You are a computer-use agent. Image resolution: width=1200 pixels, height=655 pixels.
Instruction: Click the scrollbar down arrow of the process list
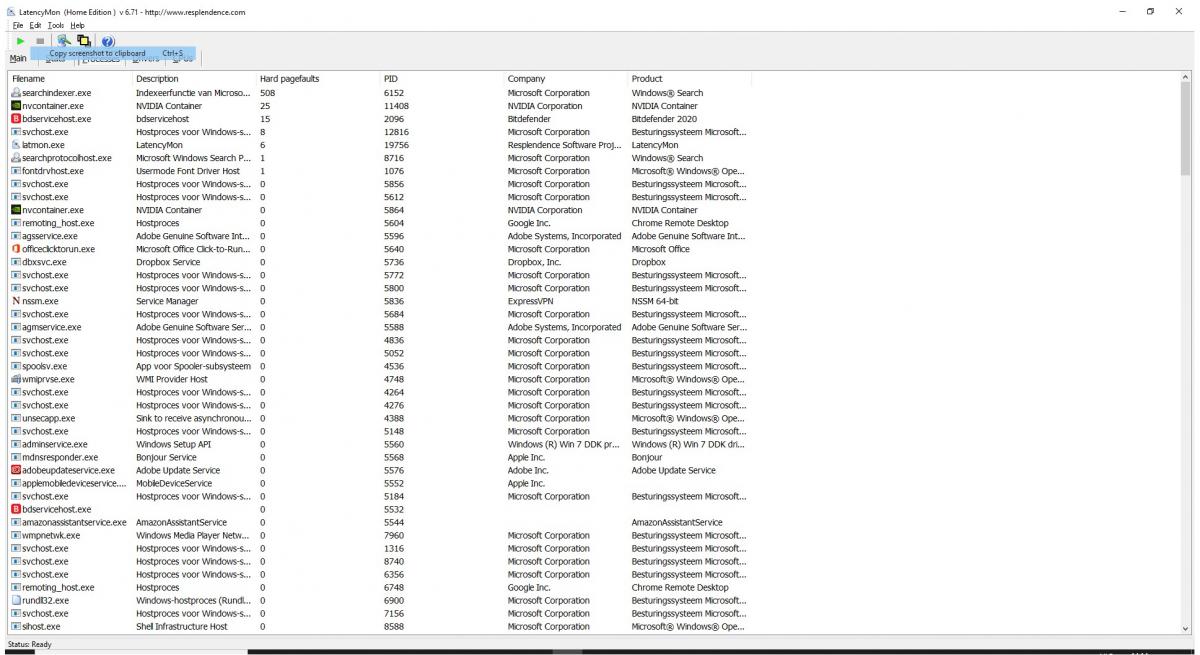[x=1186, y=629]
